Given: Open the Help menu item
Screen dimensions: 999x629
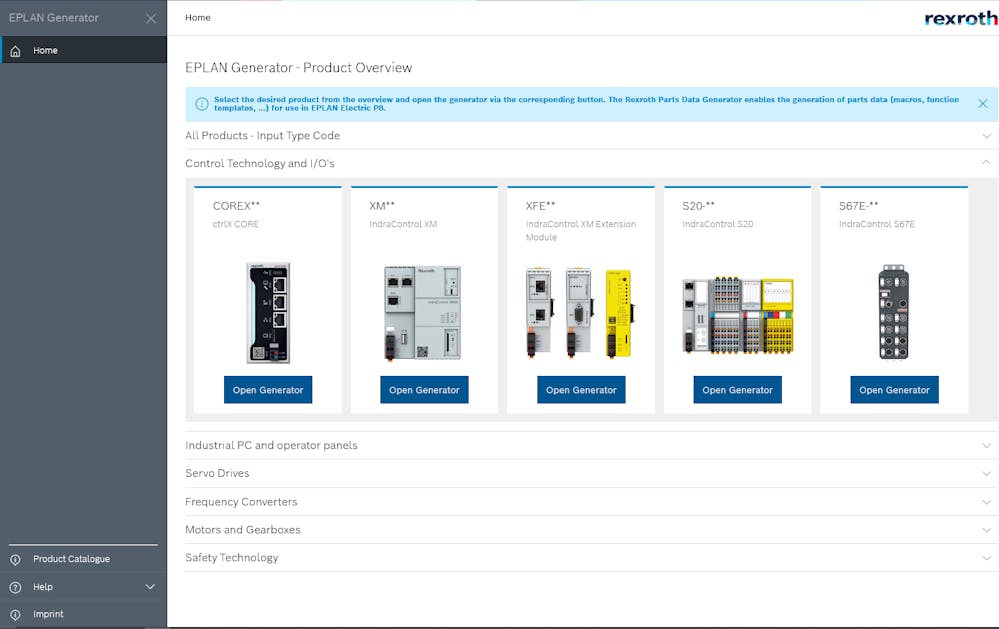Looking at the screenshot, I should (x=83, y=586).
